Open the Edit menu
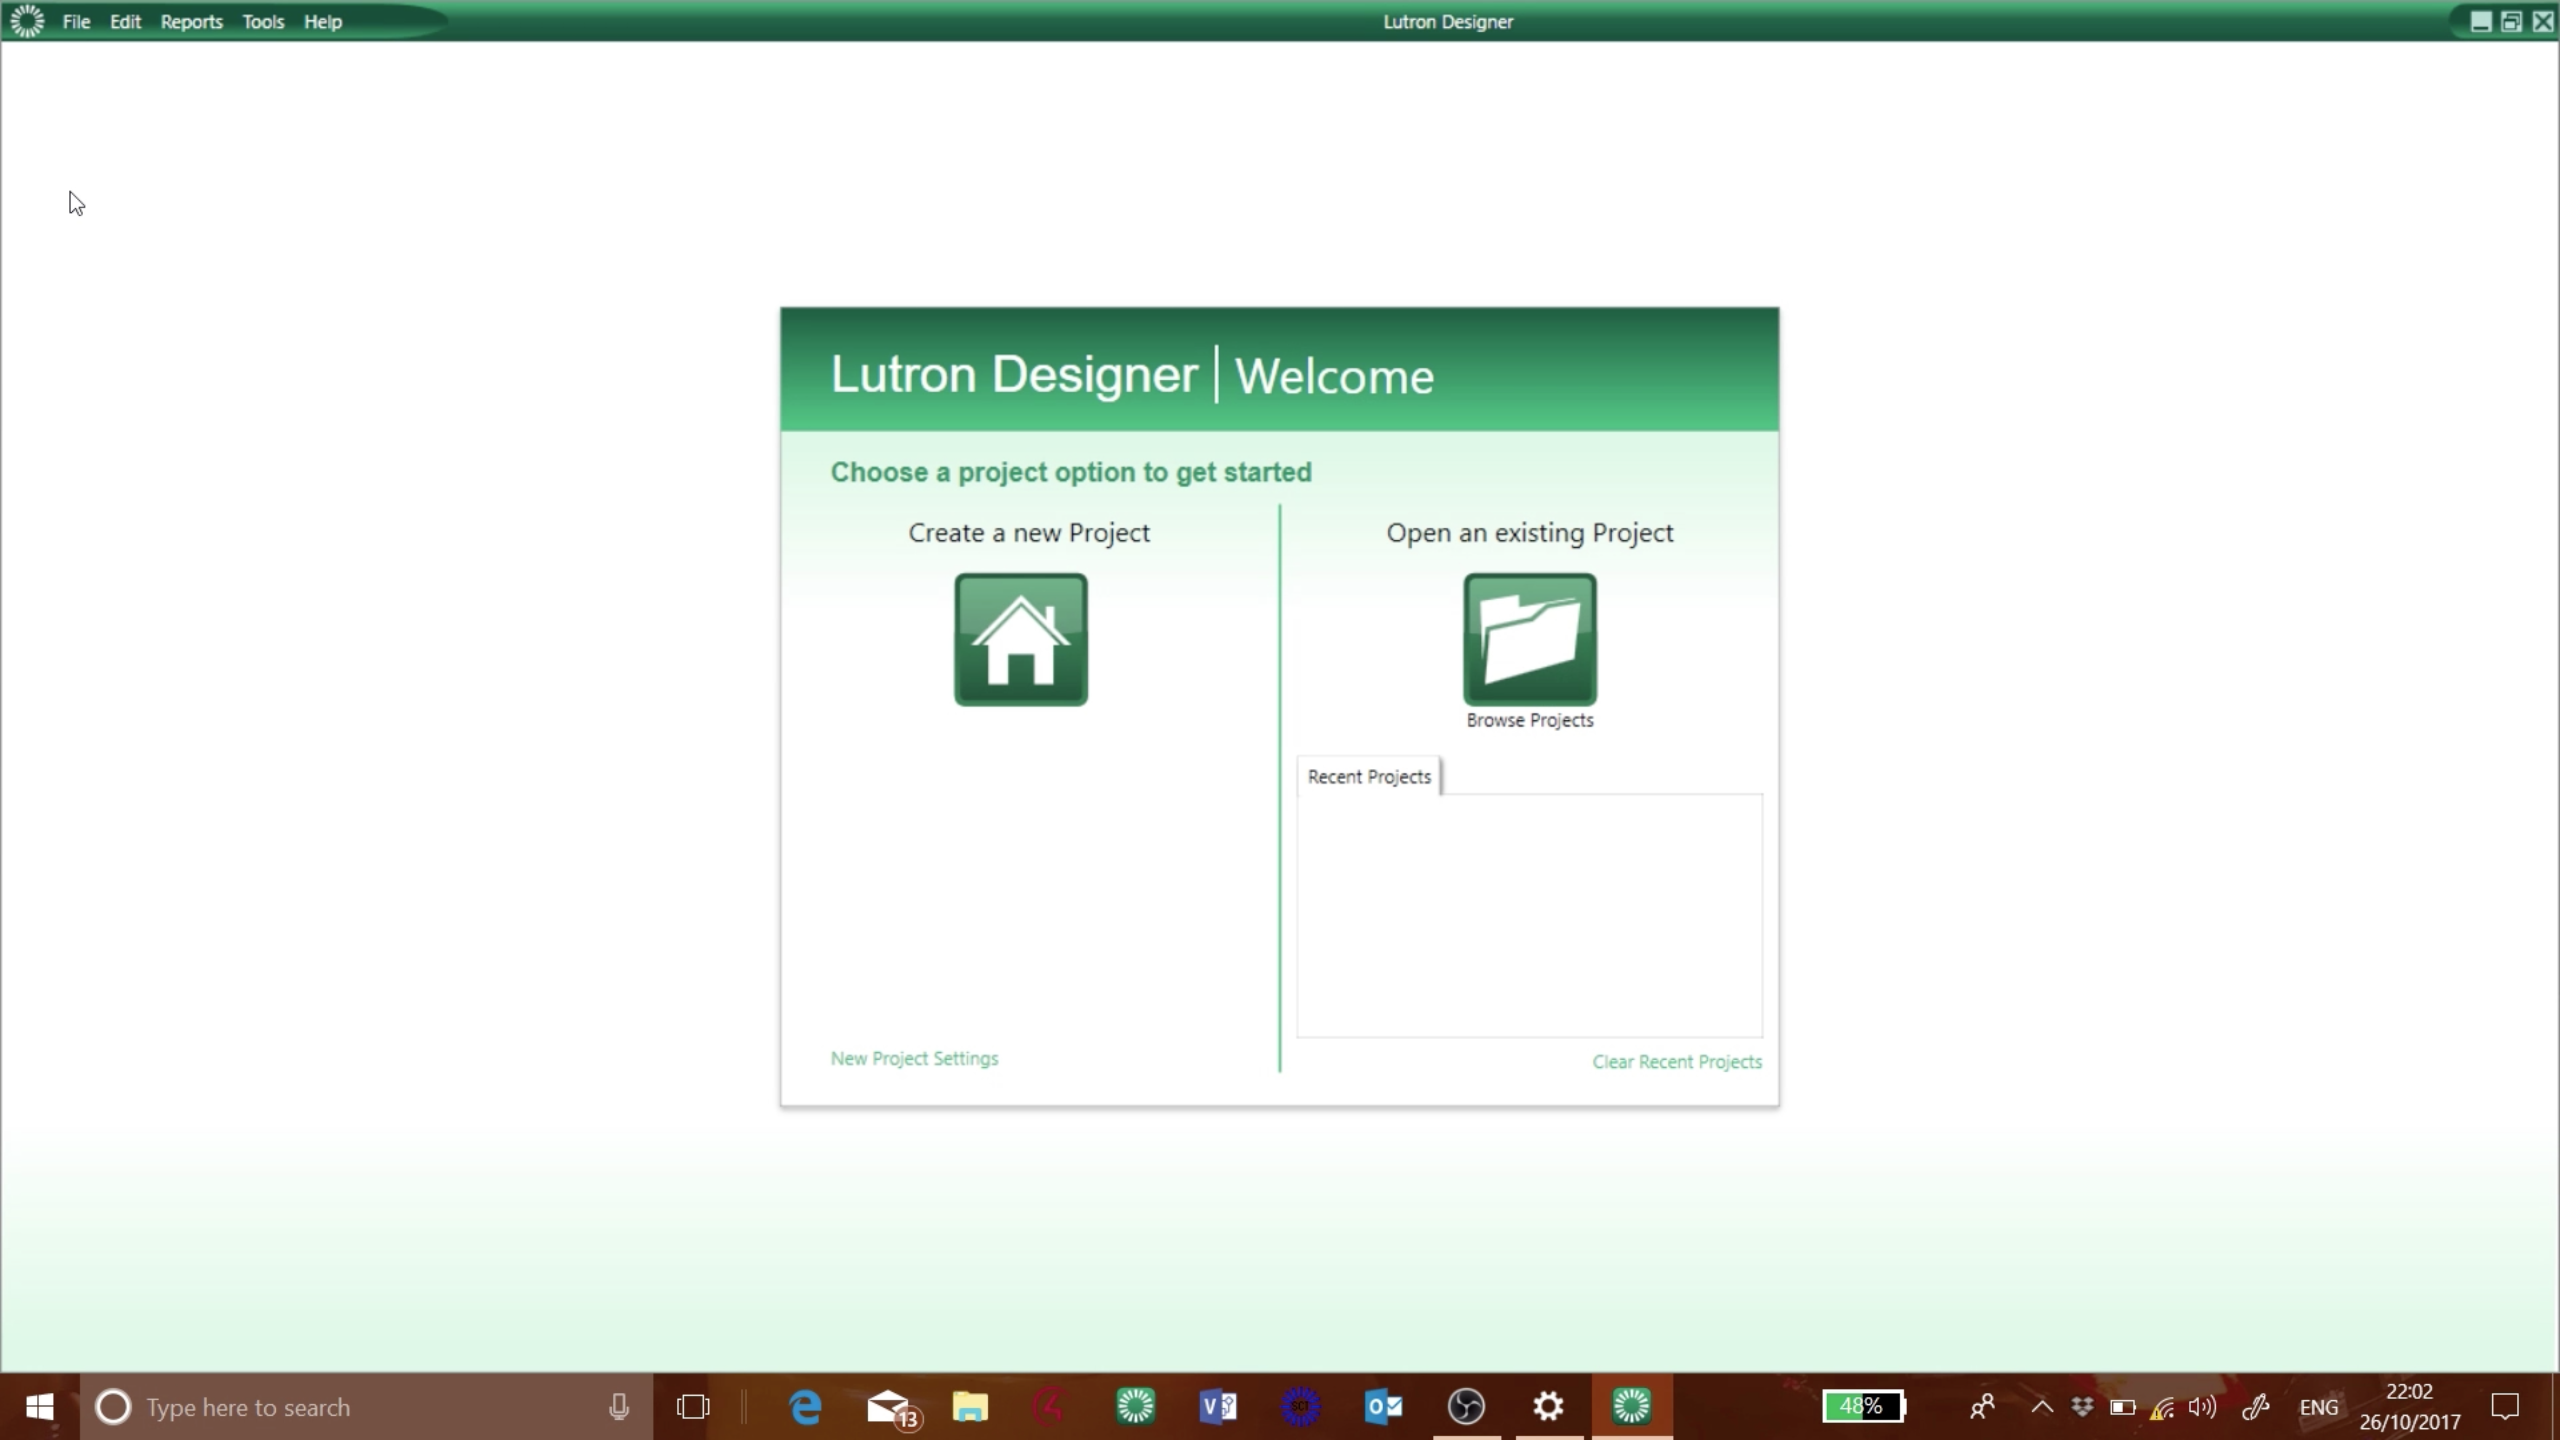Screen dimensions: 2560x1440 click(x=125, y=21)
